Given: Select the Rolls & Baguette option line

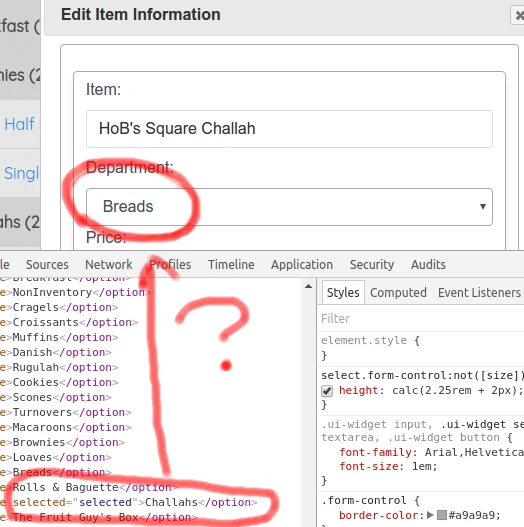Looking at the screenshot, I should 88,487.
